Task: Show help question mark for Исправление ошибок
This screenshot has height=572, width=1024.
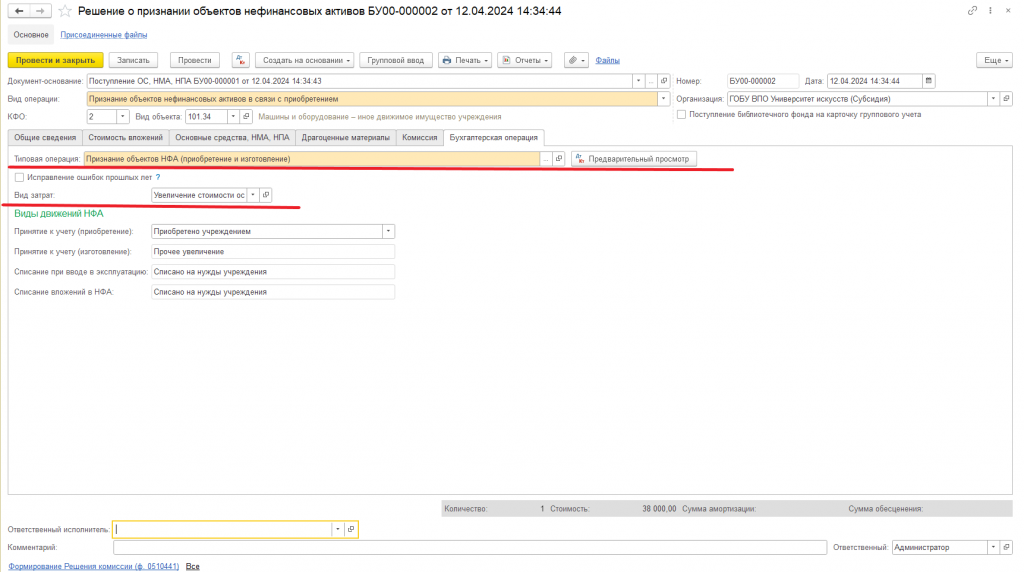Action: (158, 177)
